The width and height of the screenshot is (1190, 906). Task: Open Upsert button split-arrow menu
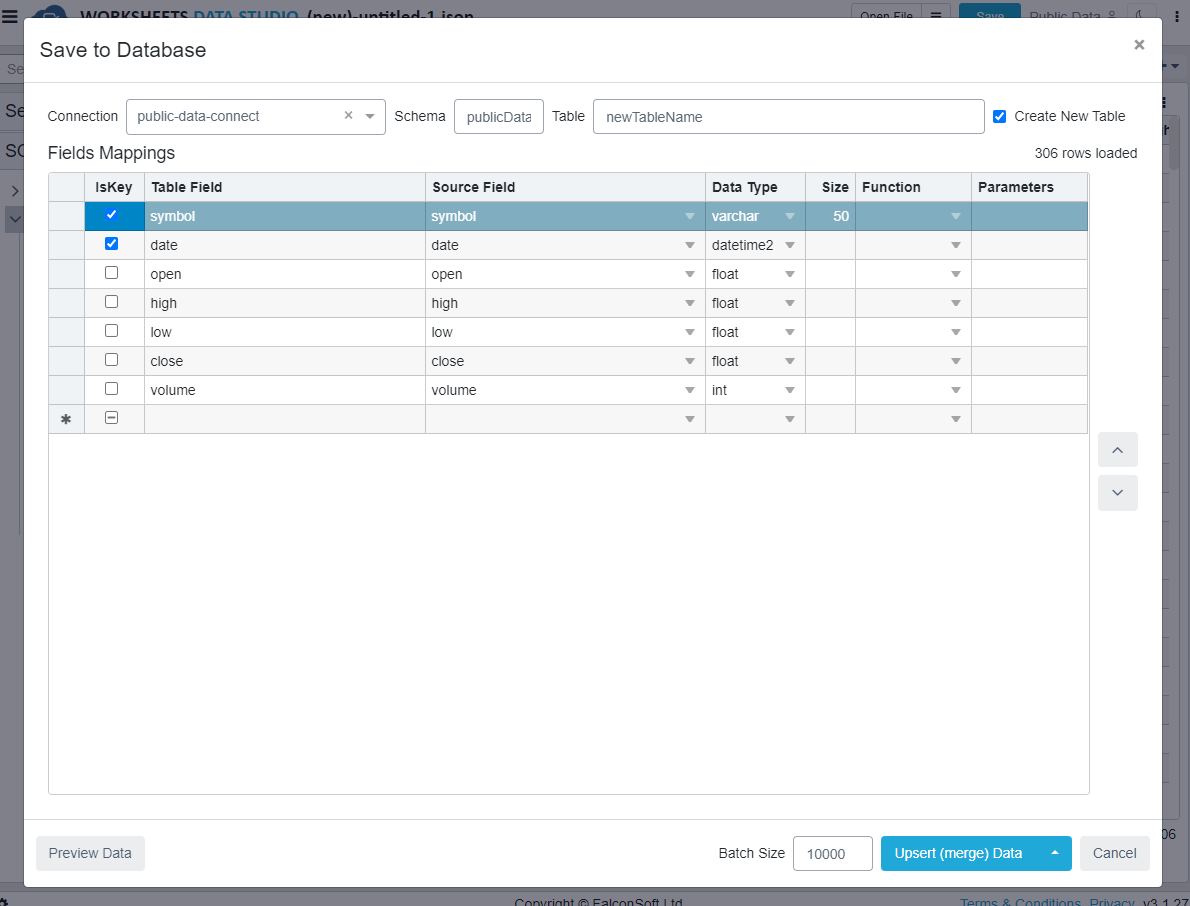[1054, 853]
